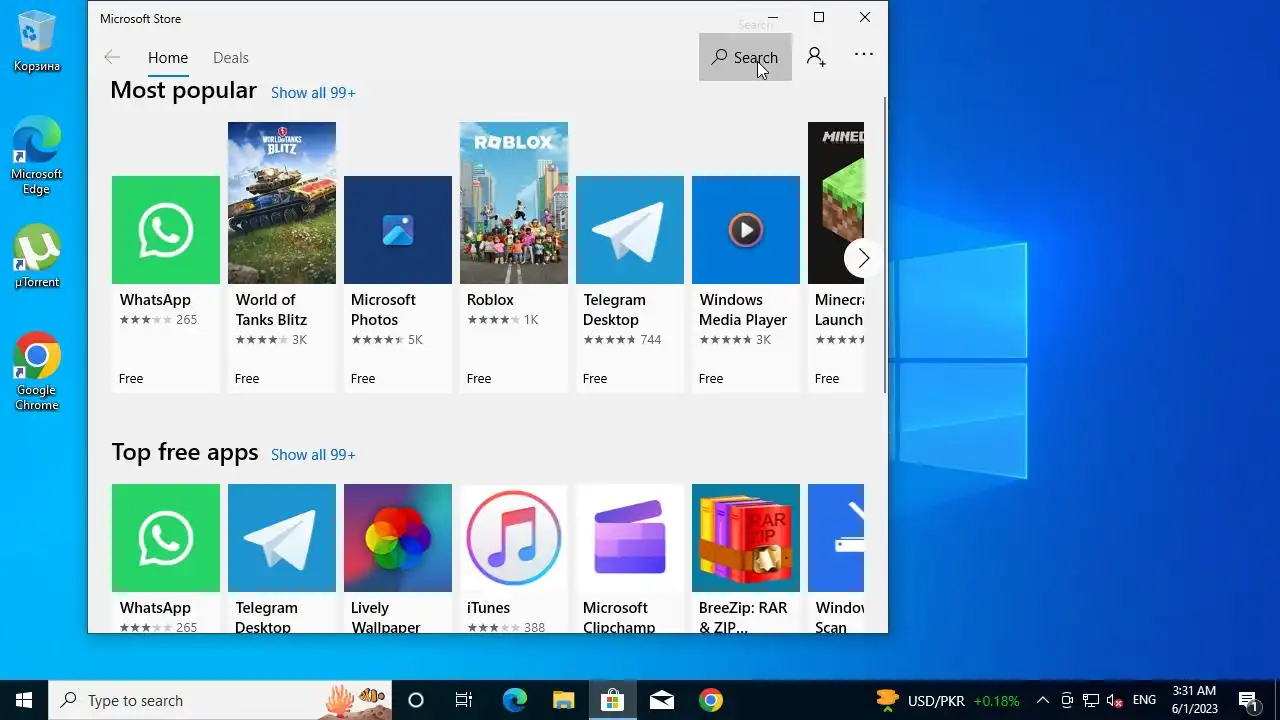
Task: Open the notification center icon
Action: 1248,700
